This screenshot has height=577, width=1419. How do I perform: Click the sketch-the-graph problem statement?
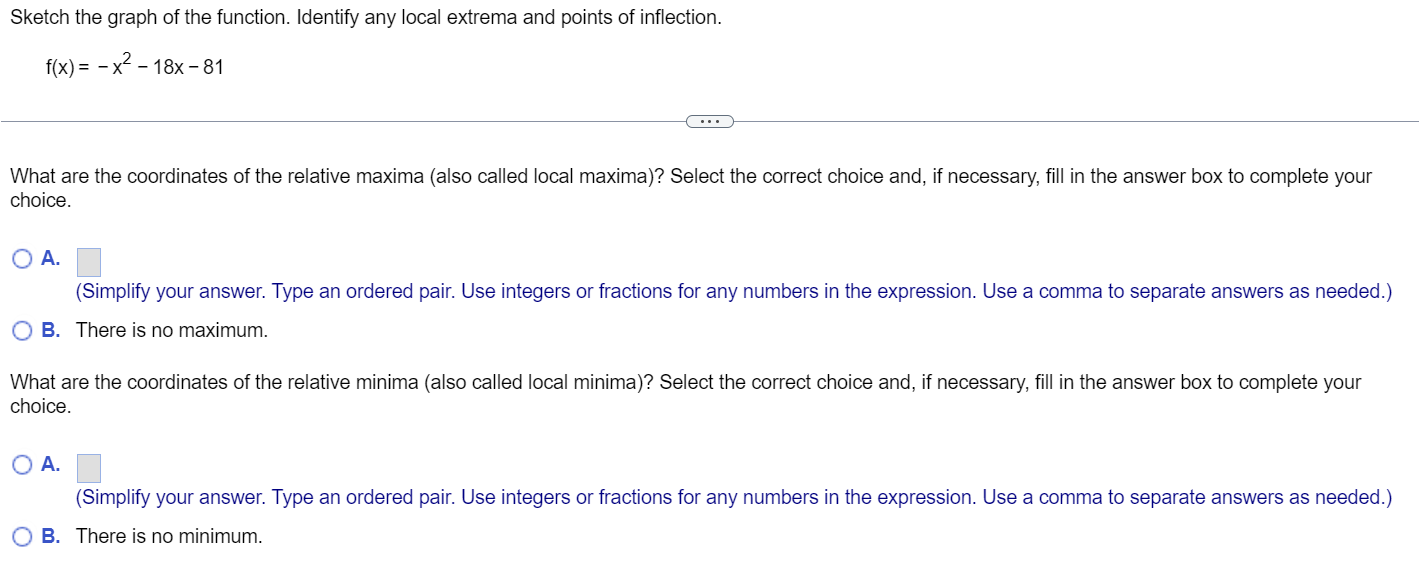365,17
